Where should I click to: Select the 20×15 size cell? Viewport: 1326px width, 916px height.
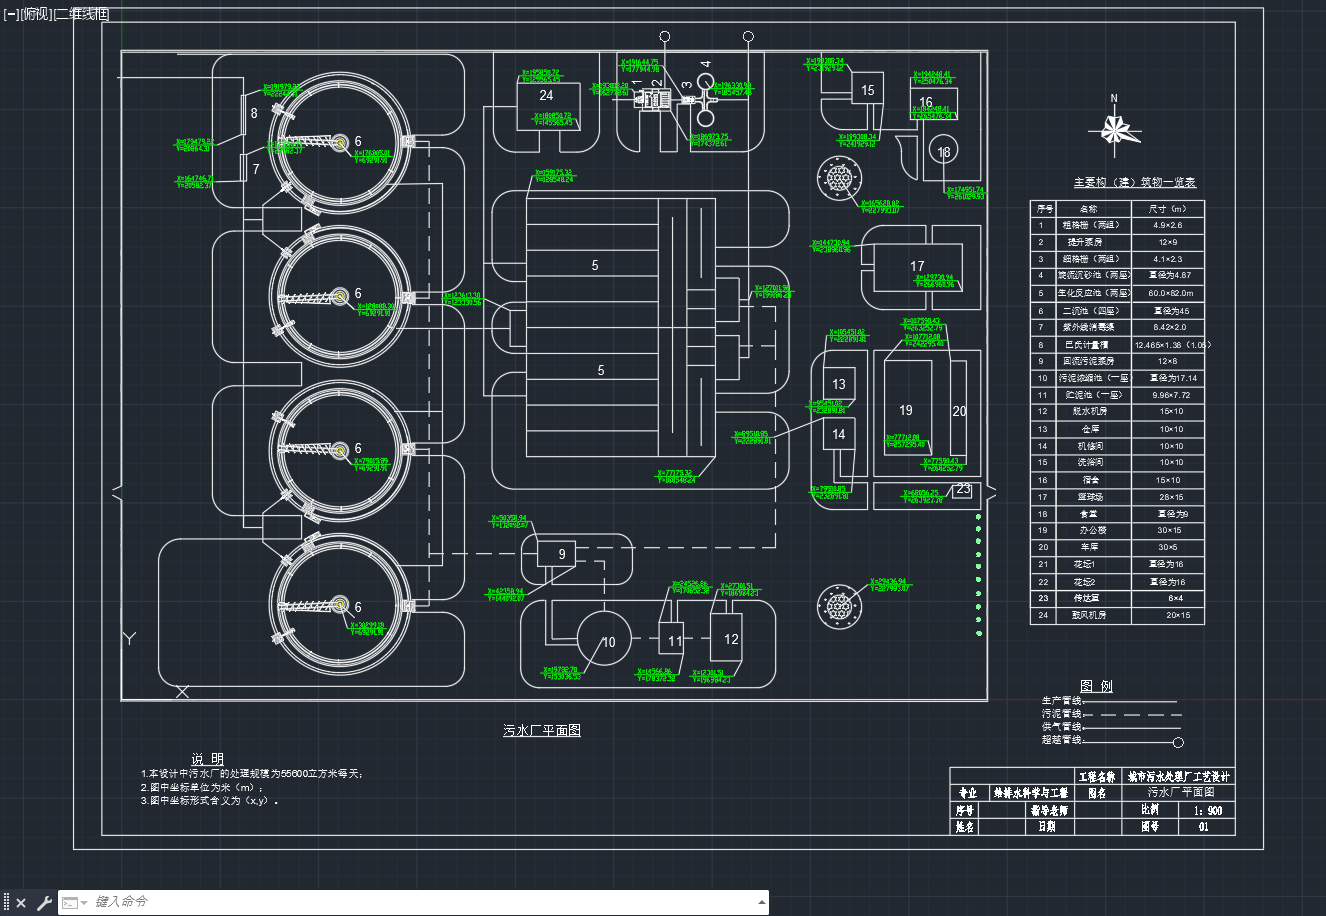1168,616
